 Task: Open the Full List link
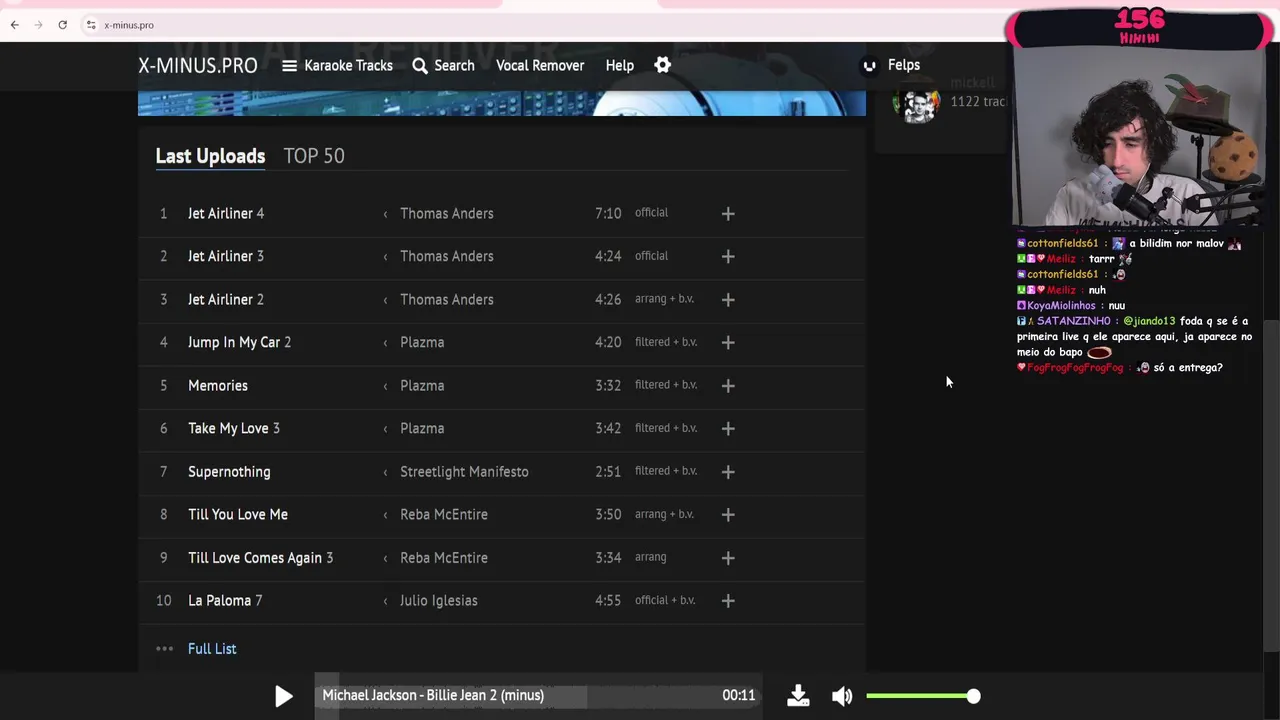point(212,649)
